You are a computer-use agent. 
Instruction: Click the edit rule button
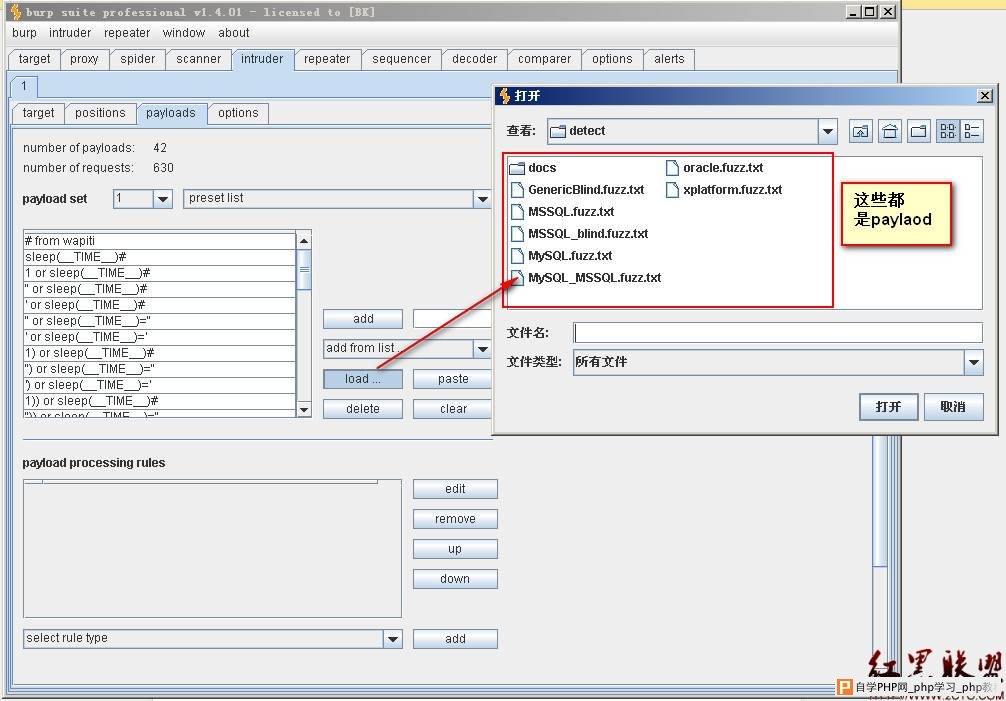click(x=455, y=489)
